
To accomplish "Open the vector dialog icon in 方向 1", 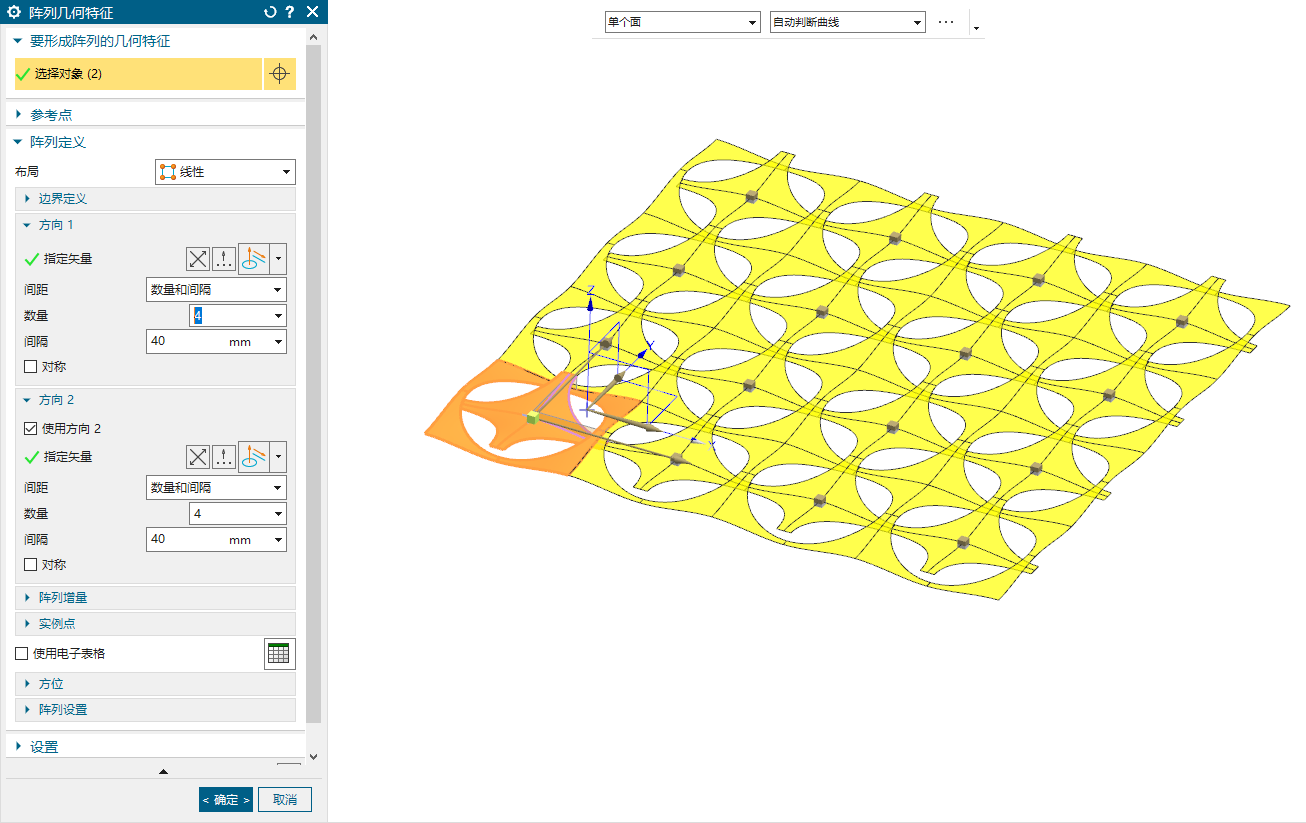I will click(x=224, y=259).
